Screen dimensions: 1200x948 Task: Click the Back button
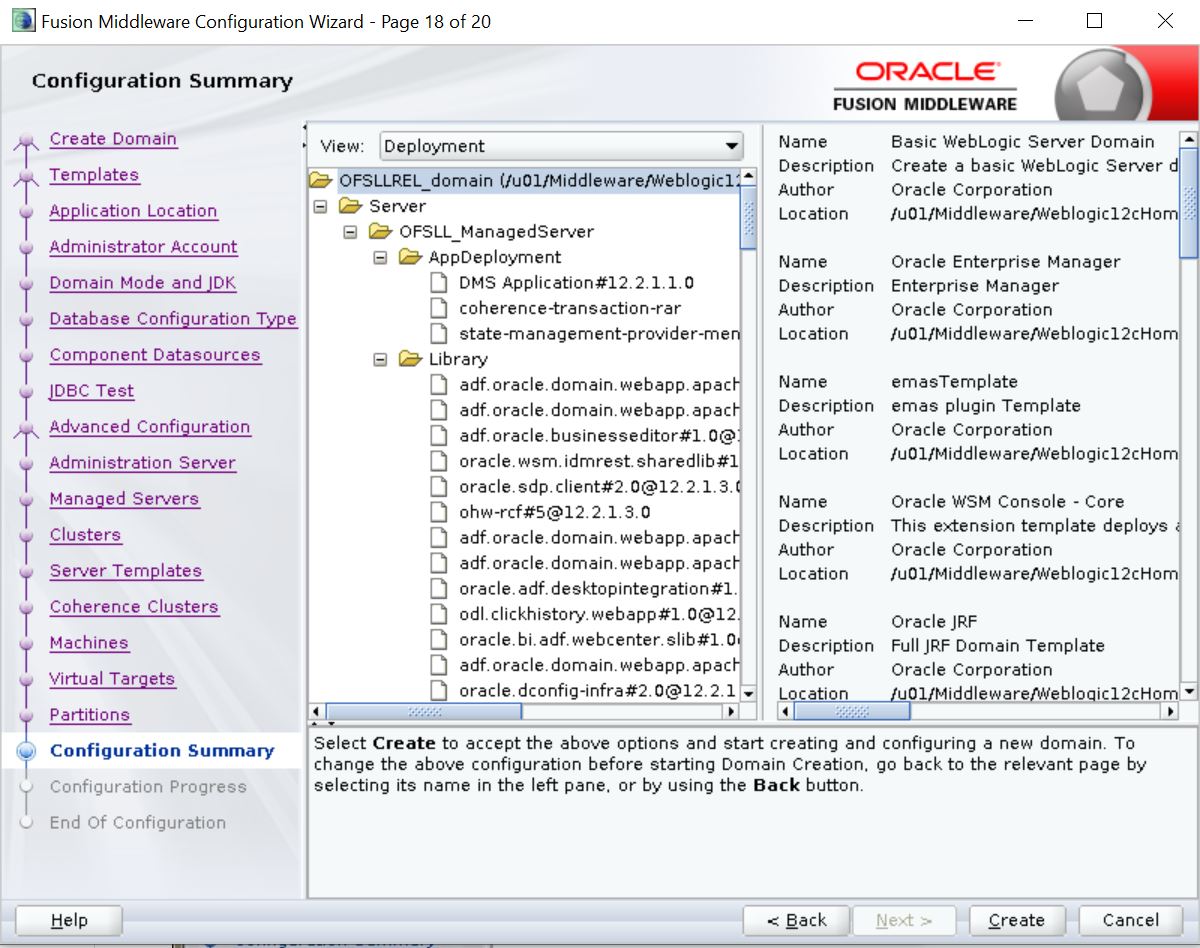click(x=797, y=921)
